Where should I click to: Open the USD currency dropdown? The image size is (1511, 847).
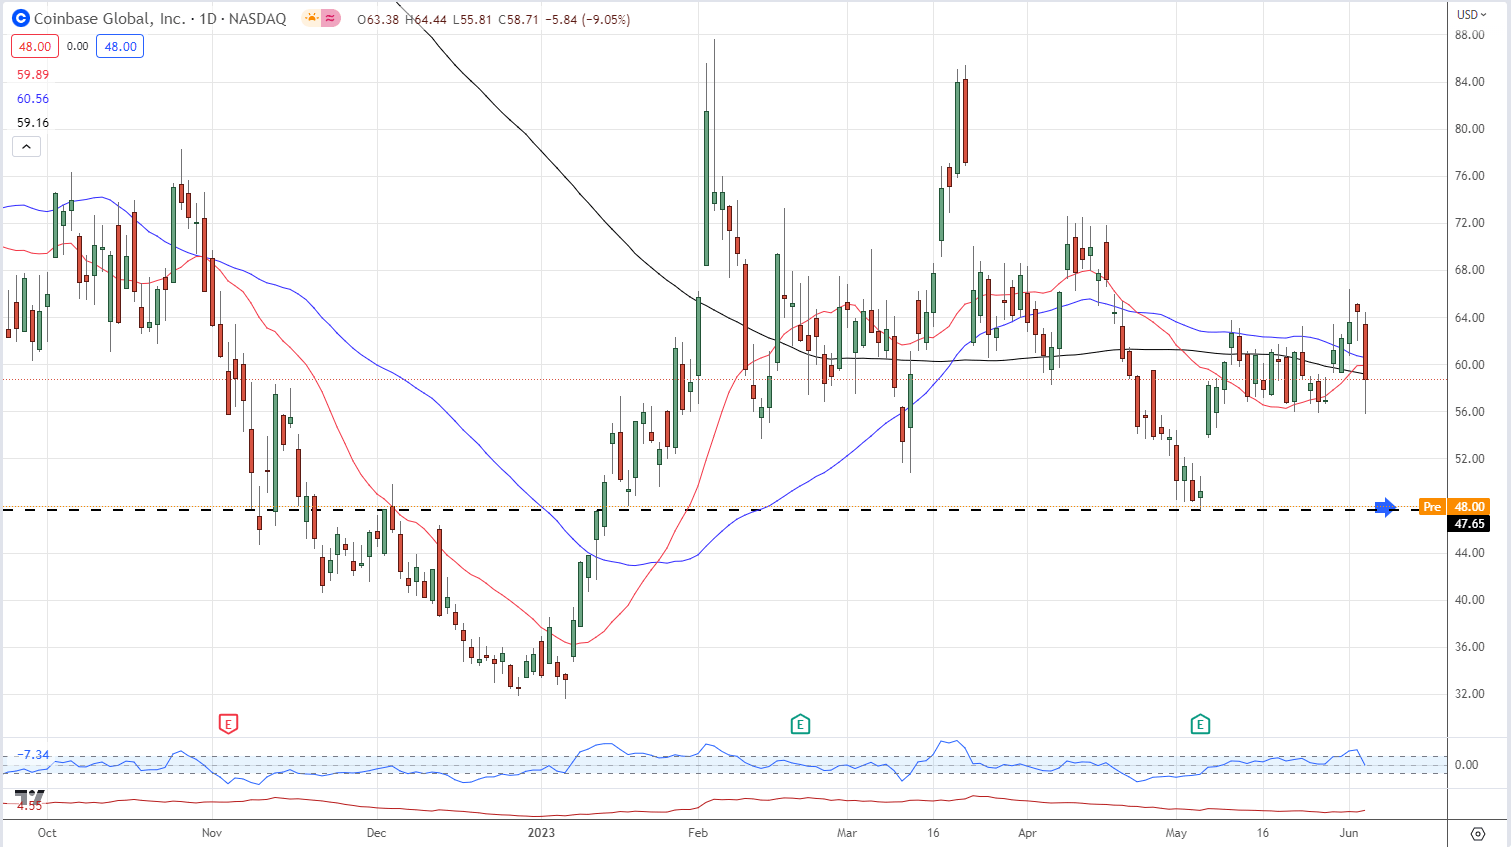coord(1472,14)
